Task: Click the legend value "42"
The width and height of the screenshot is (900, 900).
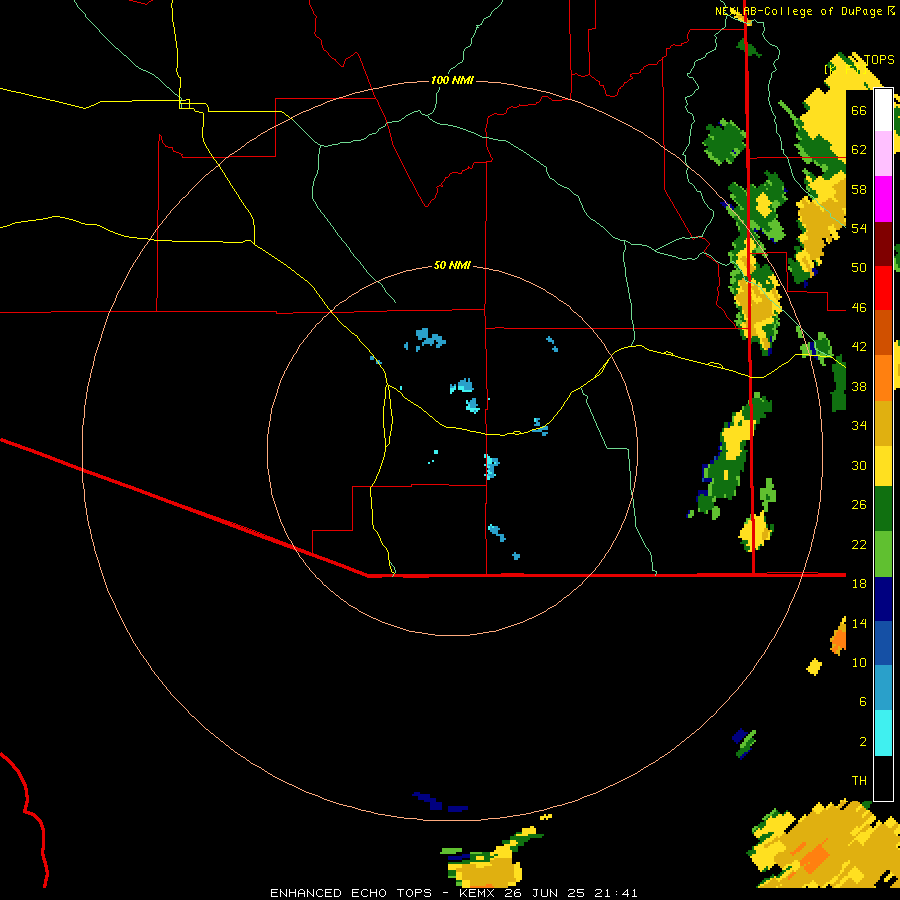Action: tap(859, 347)
